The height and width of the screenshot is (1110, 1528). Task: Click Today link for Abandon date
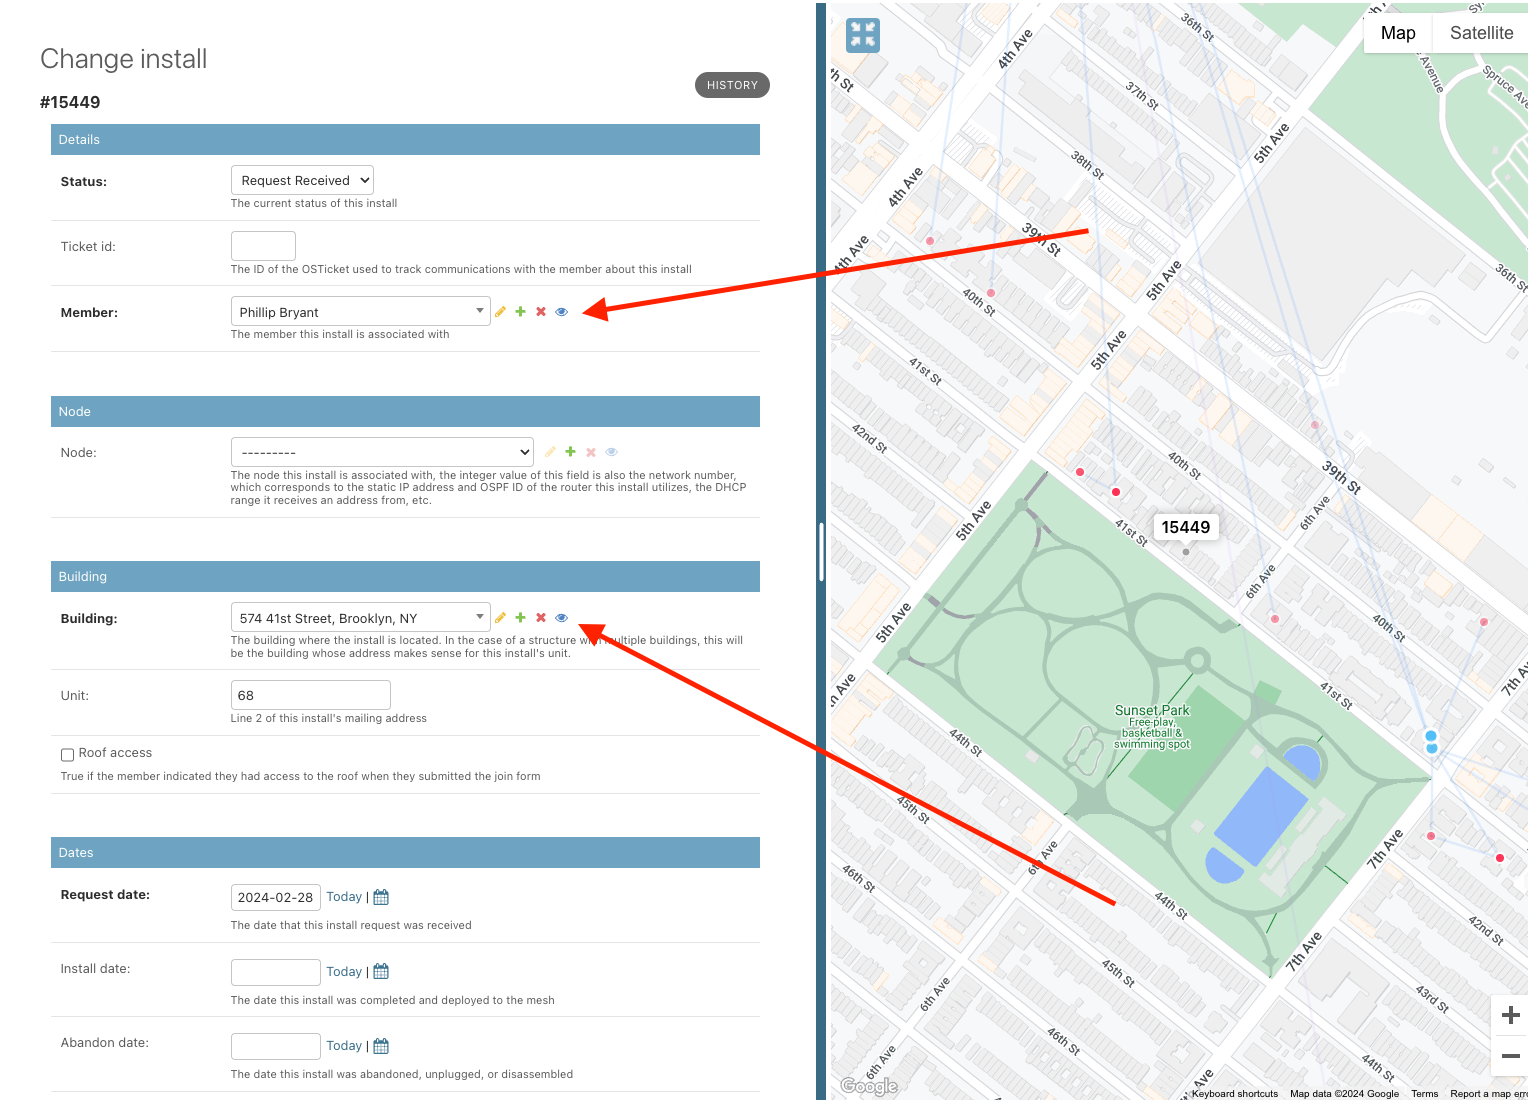pos(344,1046)
